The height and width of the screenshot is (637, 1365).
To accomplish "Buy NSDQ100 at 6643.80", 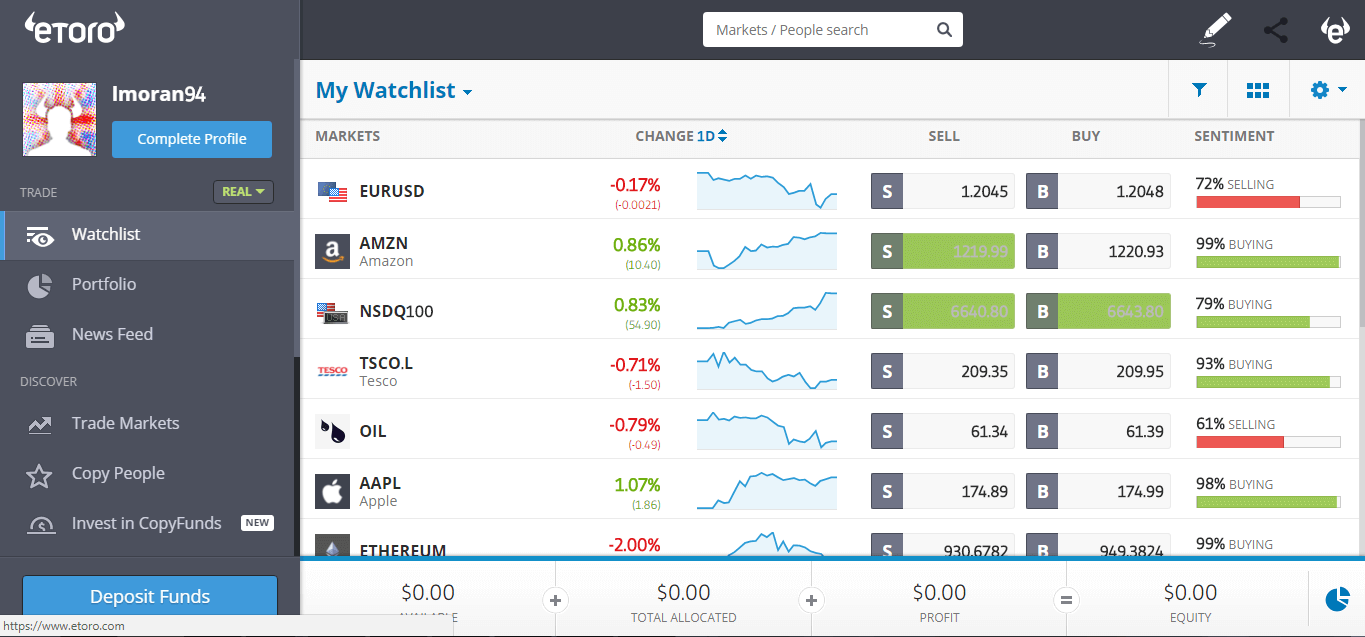I will [1098, 311].
